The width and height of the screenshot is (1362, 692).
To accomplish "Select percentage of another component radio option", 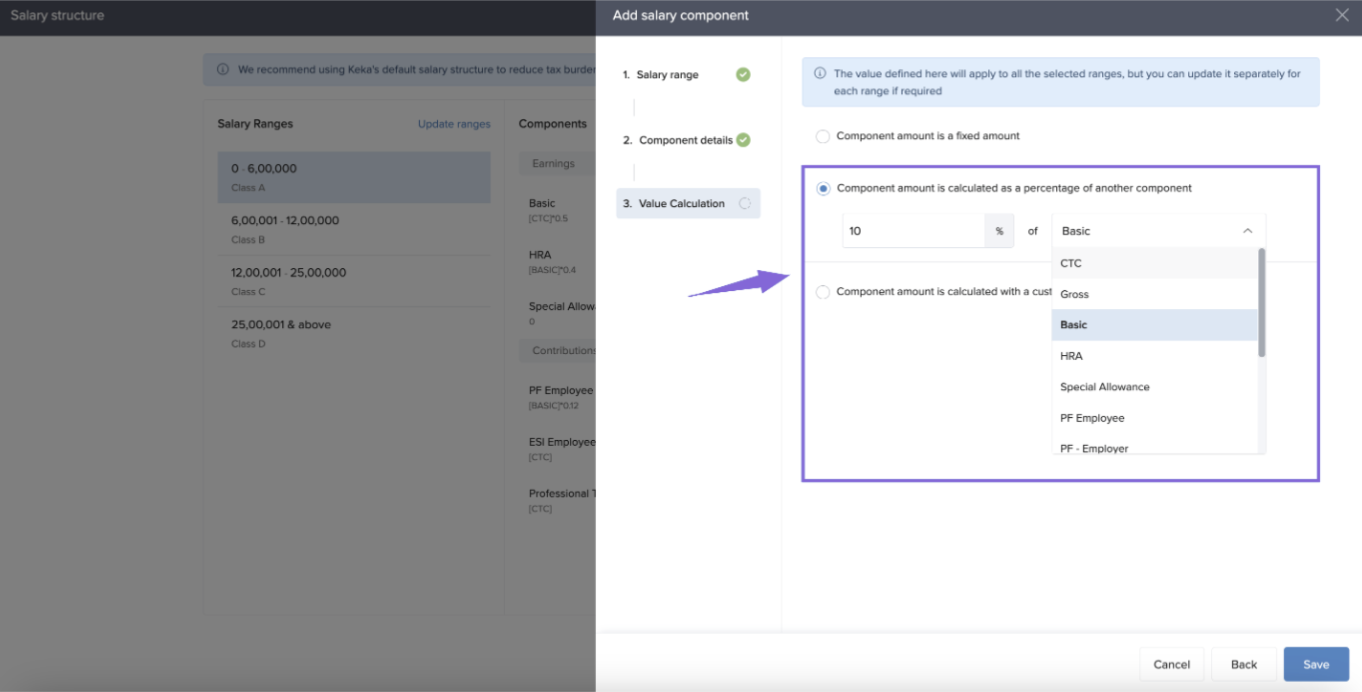I will pos(823,188).
